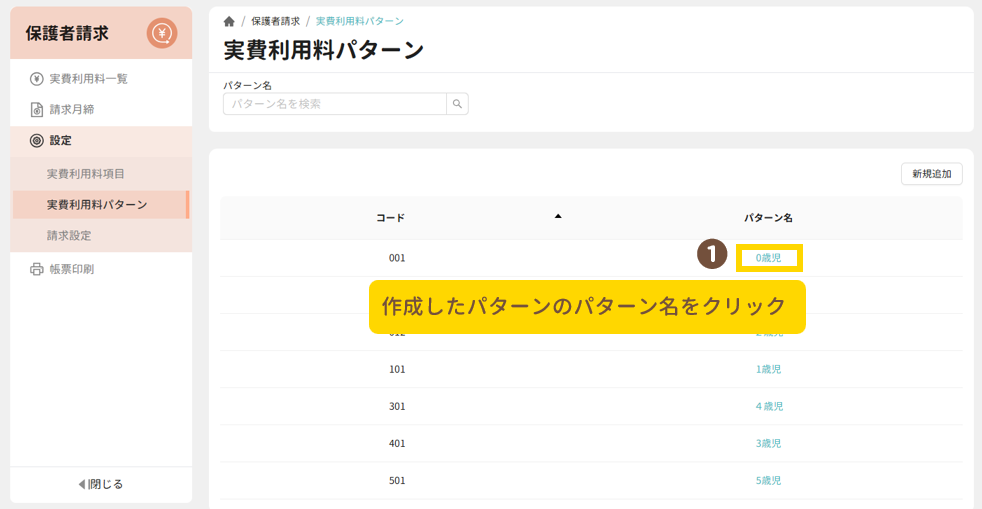Image resolution: width=982 pixels, height=509 pixels.
Task: Click the 新規追加 button
Action: click(932, 174)
